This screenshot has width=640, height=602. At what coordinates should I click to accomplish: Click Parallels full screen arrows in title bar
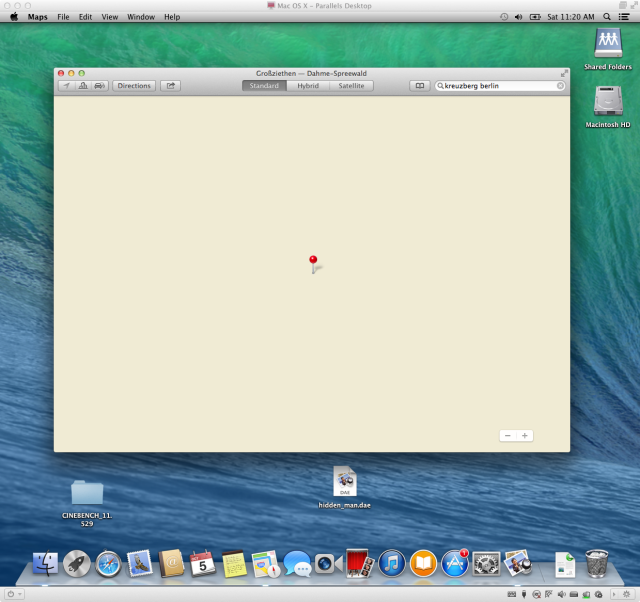click(634, 5)
